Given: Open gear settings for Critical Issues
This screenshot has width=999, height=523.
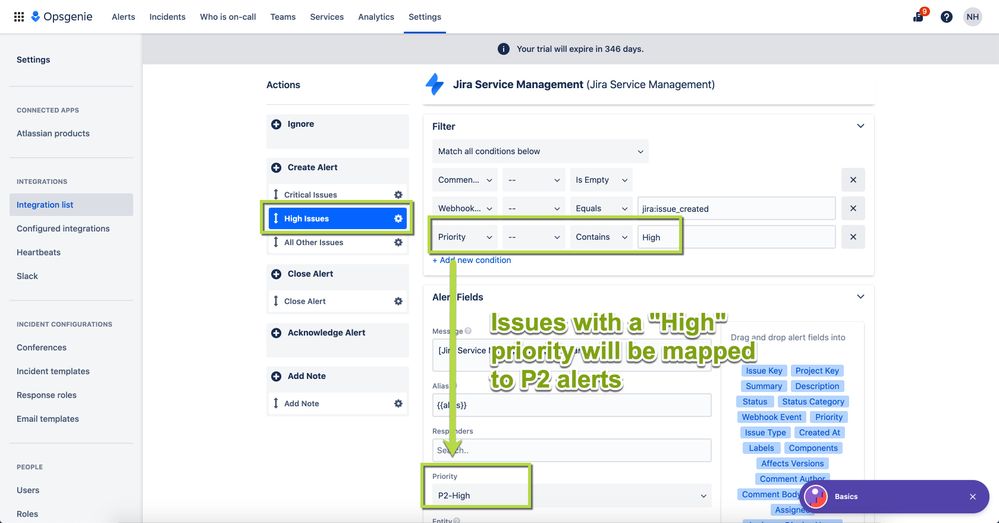Looking at the screenshot, I should click(x=398, y=195).
